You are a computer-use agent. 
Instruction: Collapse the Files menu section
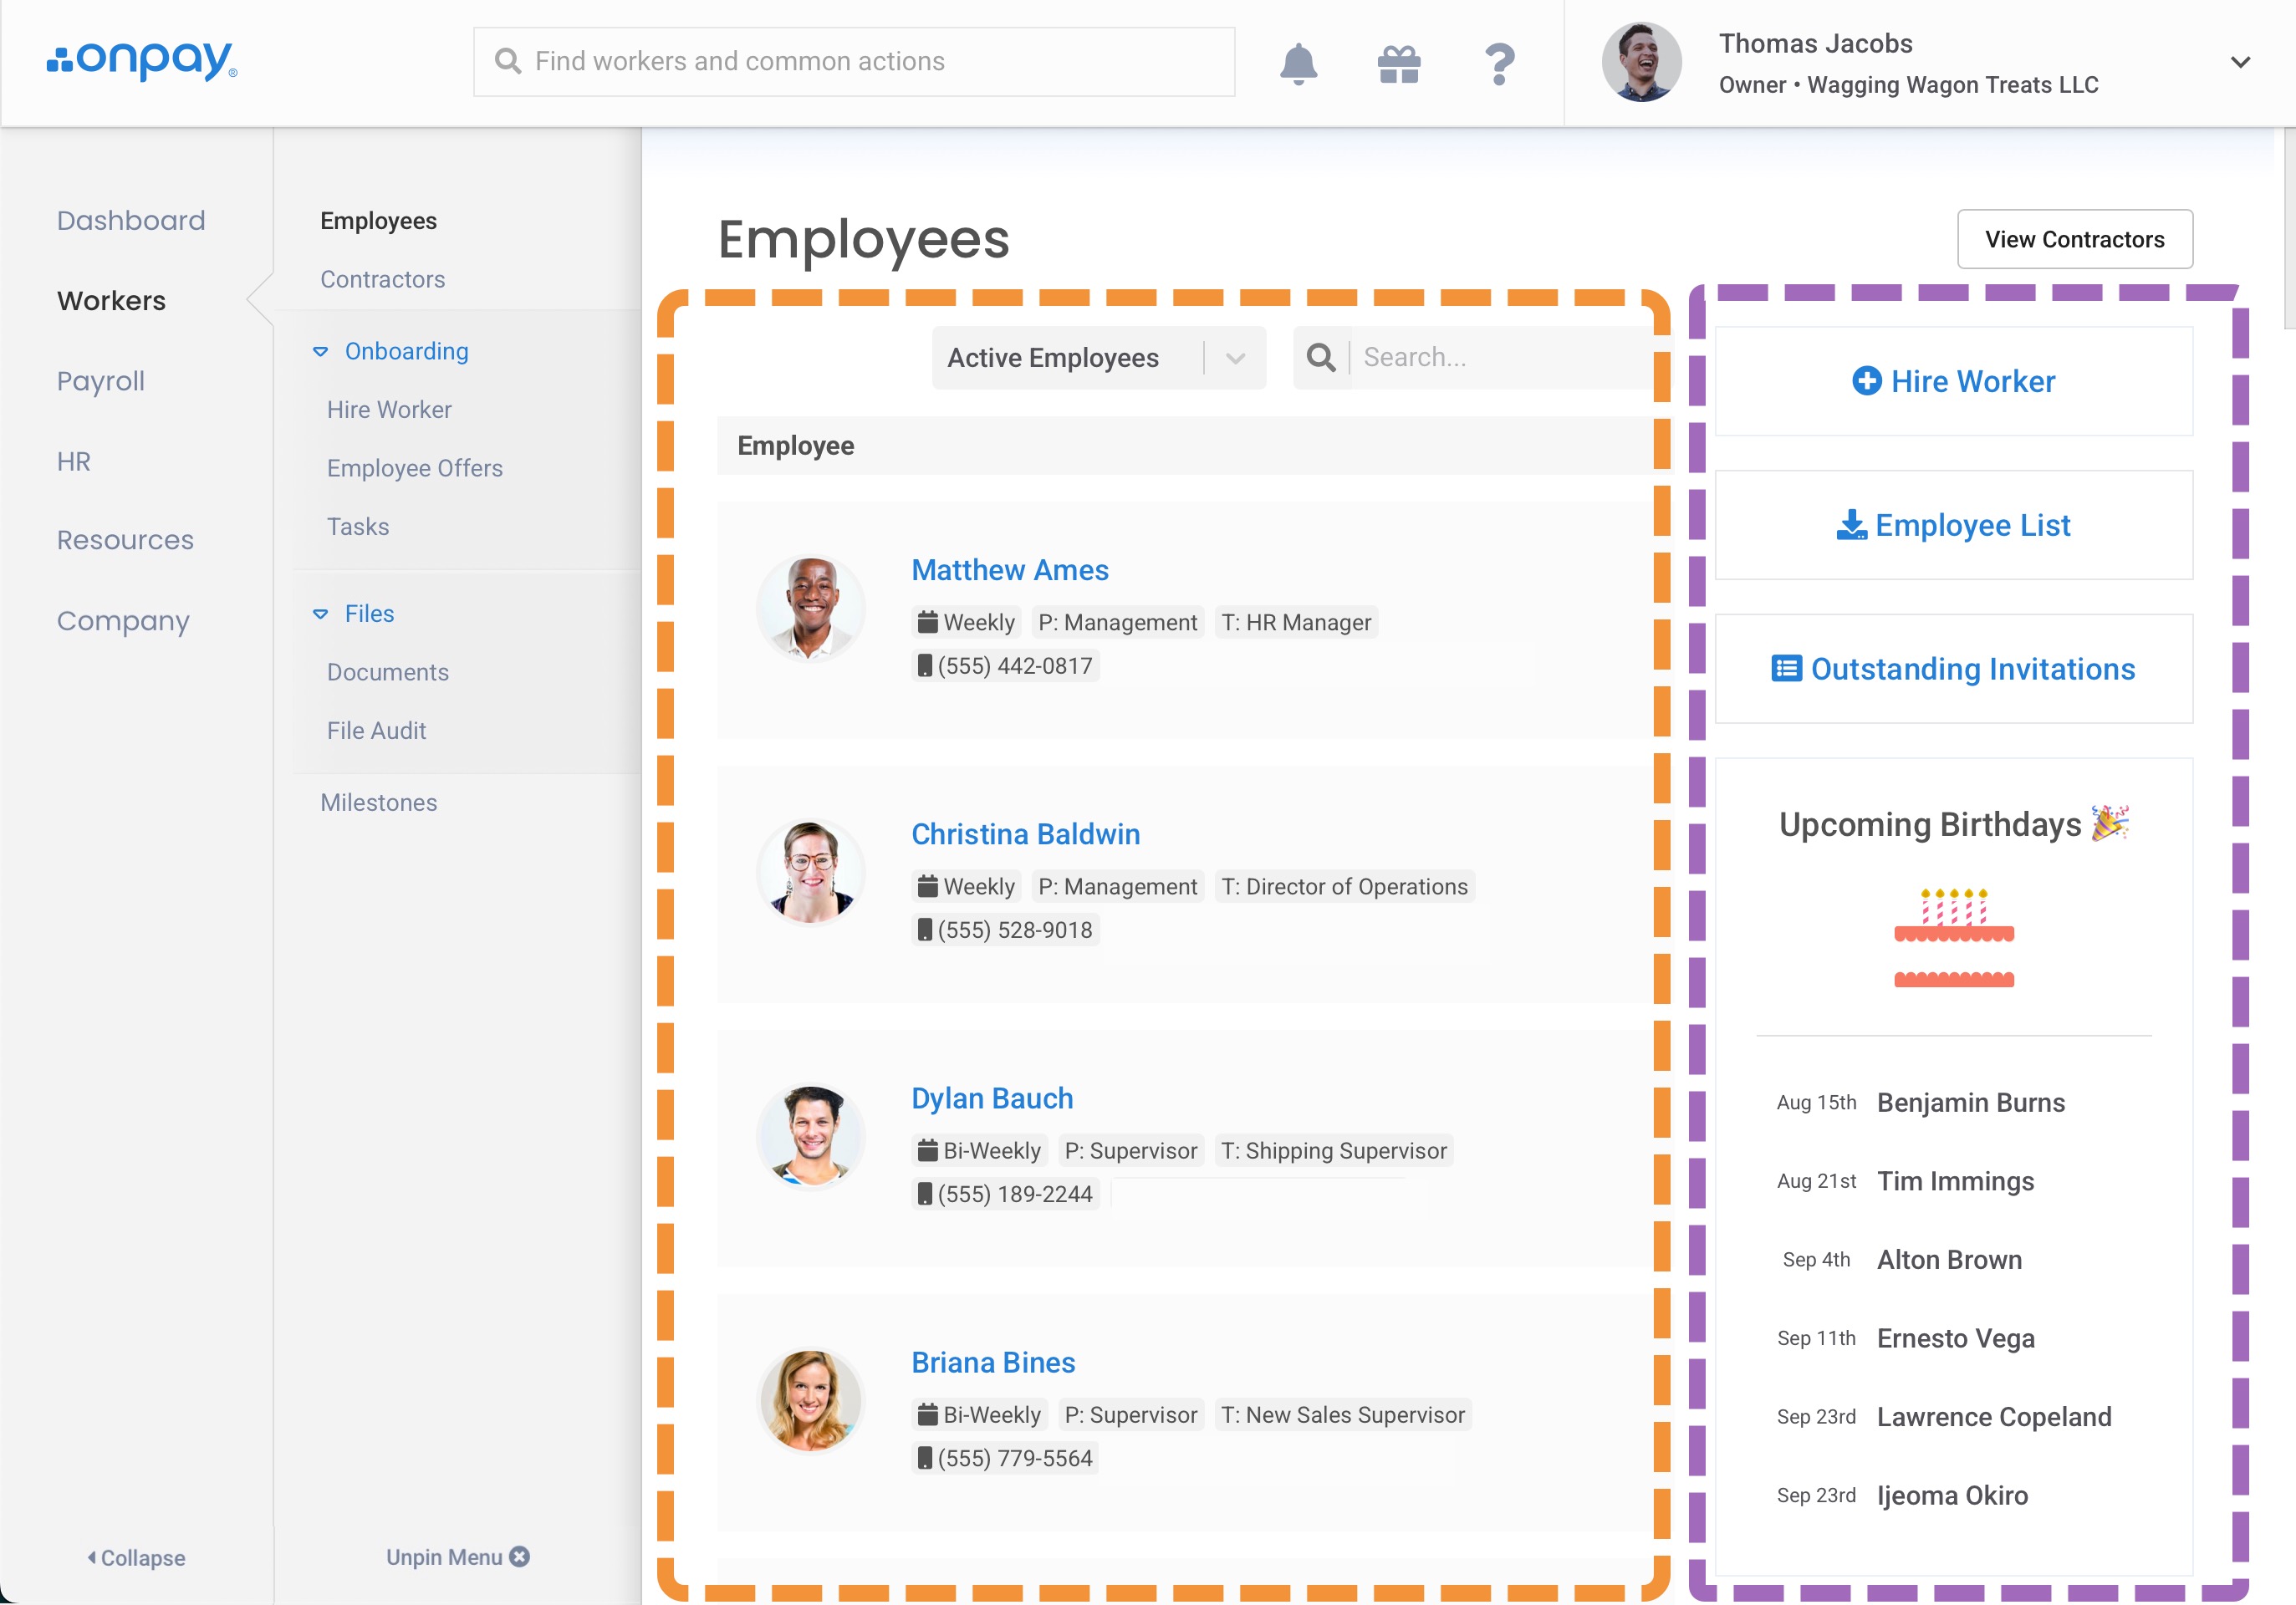coord(320,613)
